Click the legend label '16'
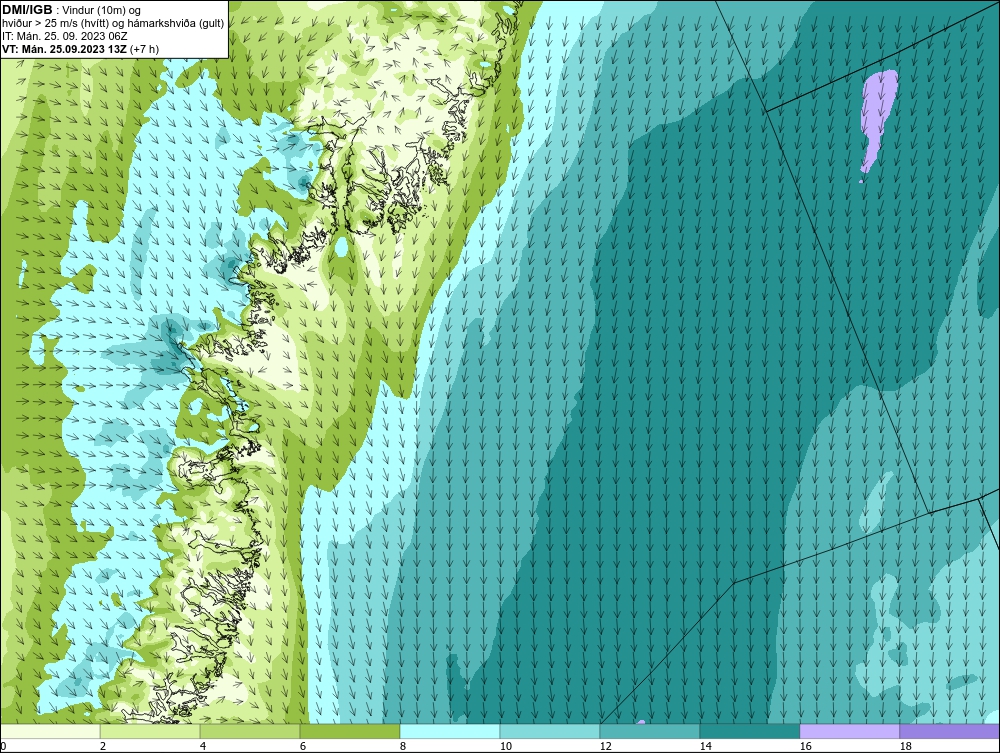This screenshot has height=753, width=1000. coord(805,746)
